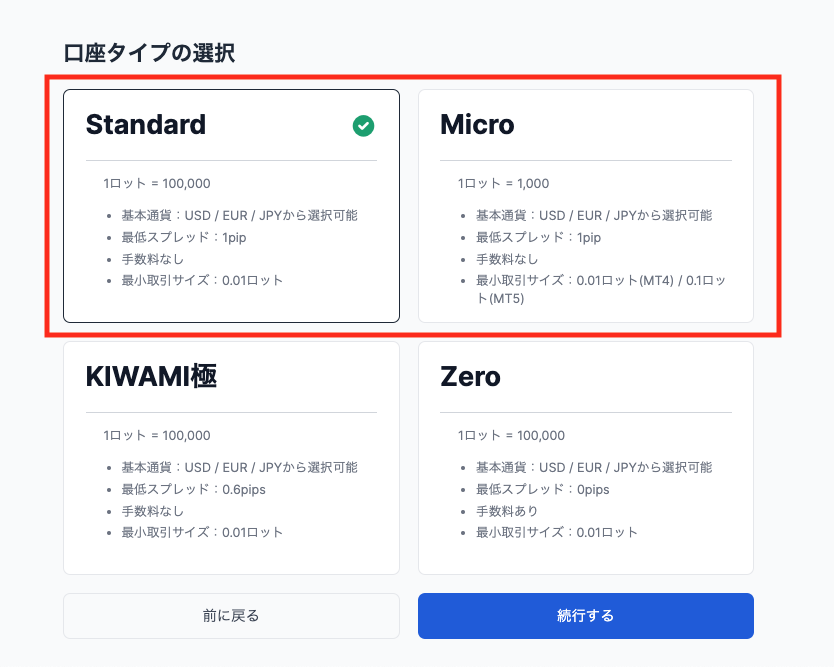Click Micro's 最低スプレッド:1pip bullet

[538, 237]
